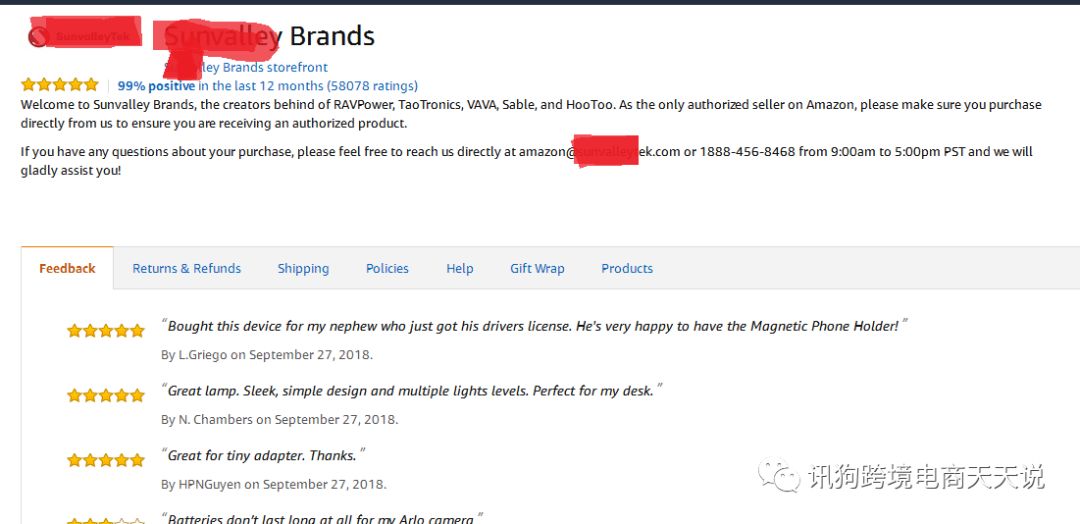View the Policies tab

point(387,268)
